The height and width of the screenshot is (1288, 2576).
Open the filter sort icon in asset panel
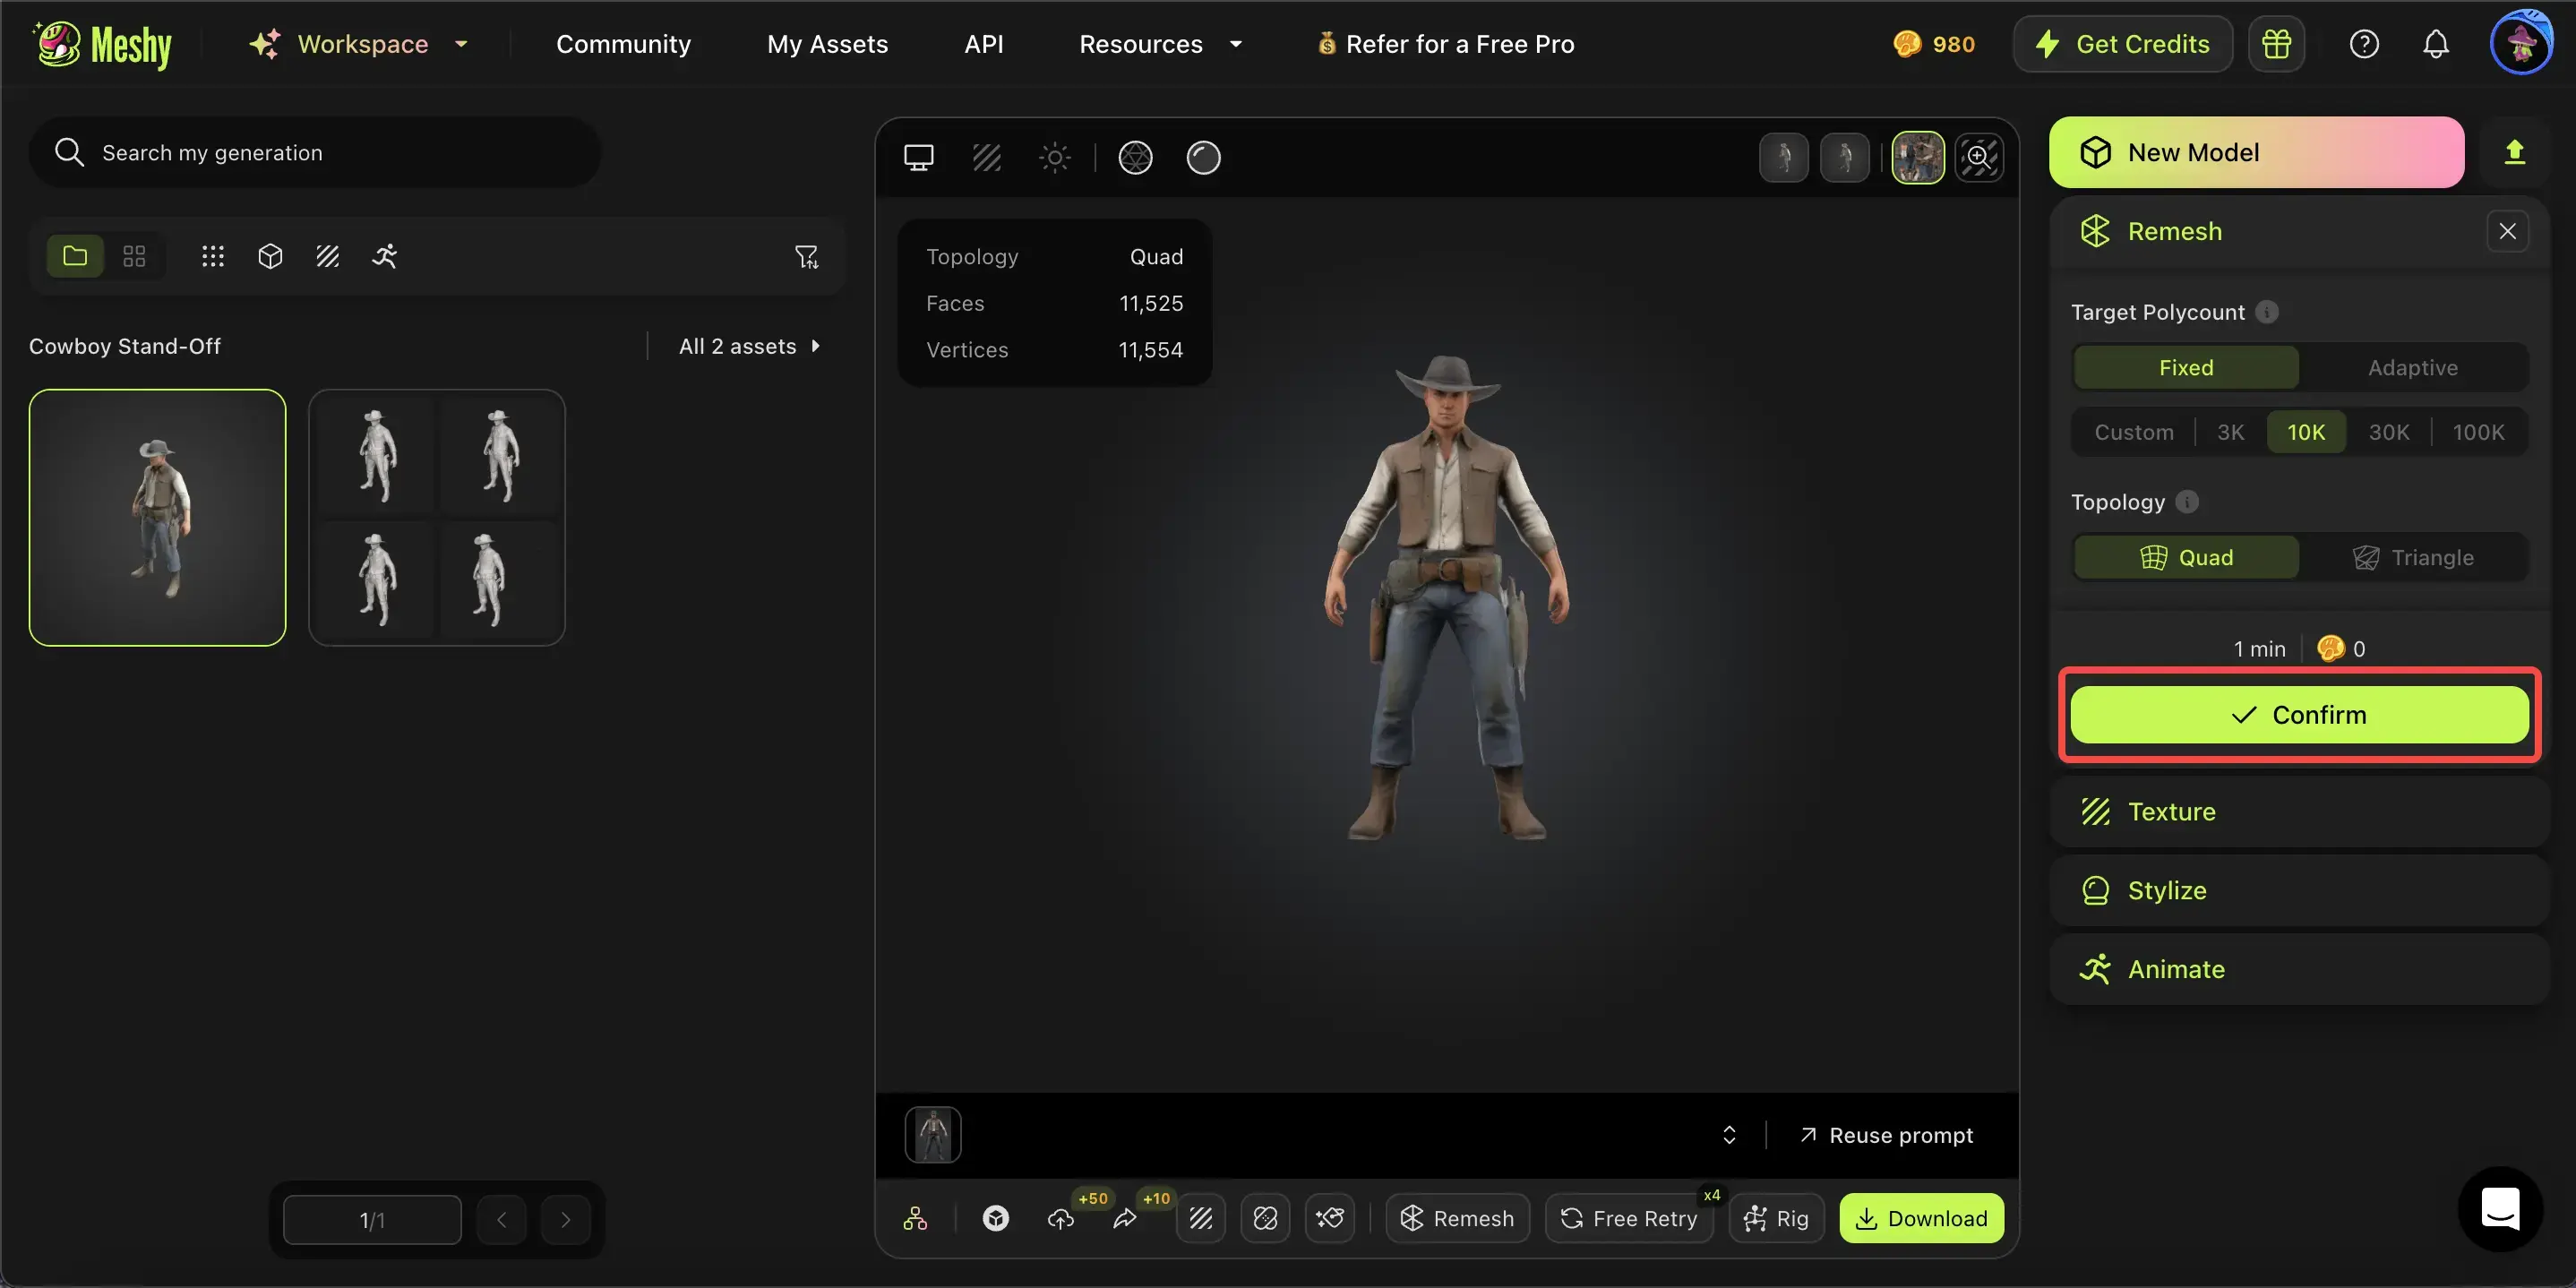806,257
